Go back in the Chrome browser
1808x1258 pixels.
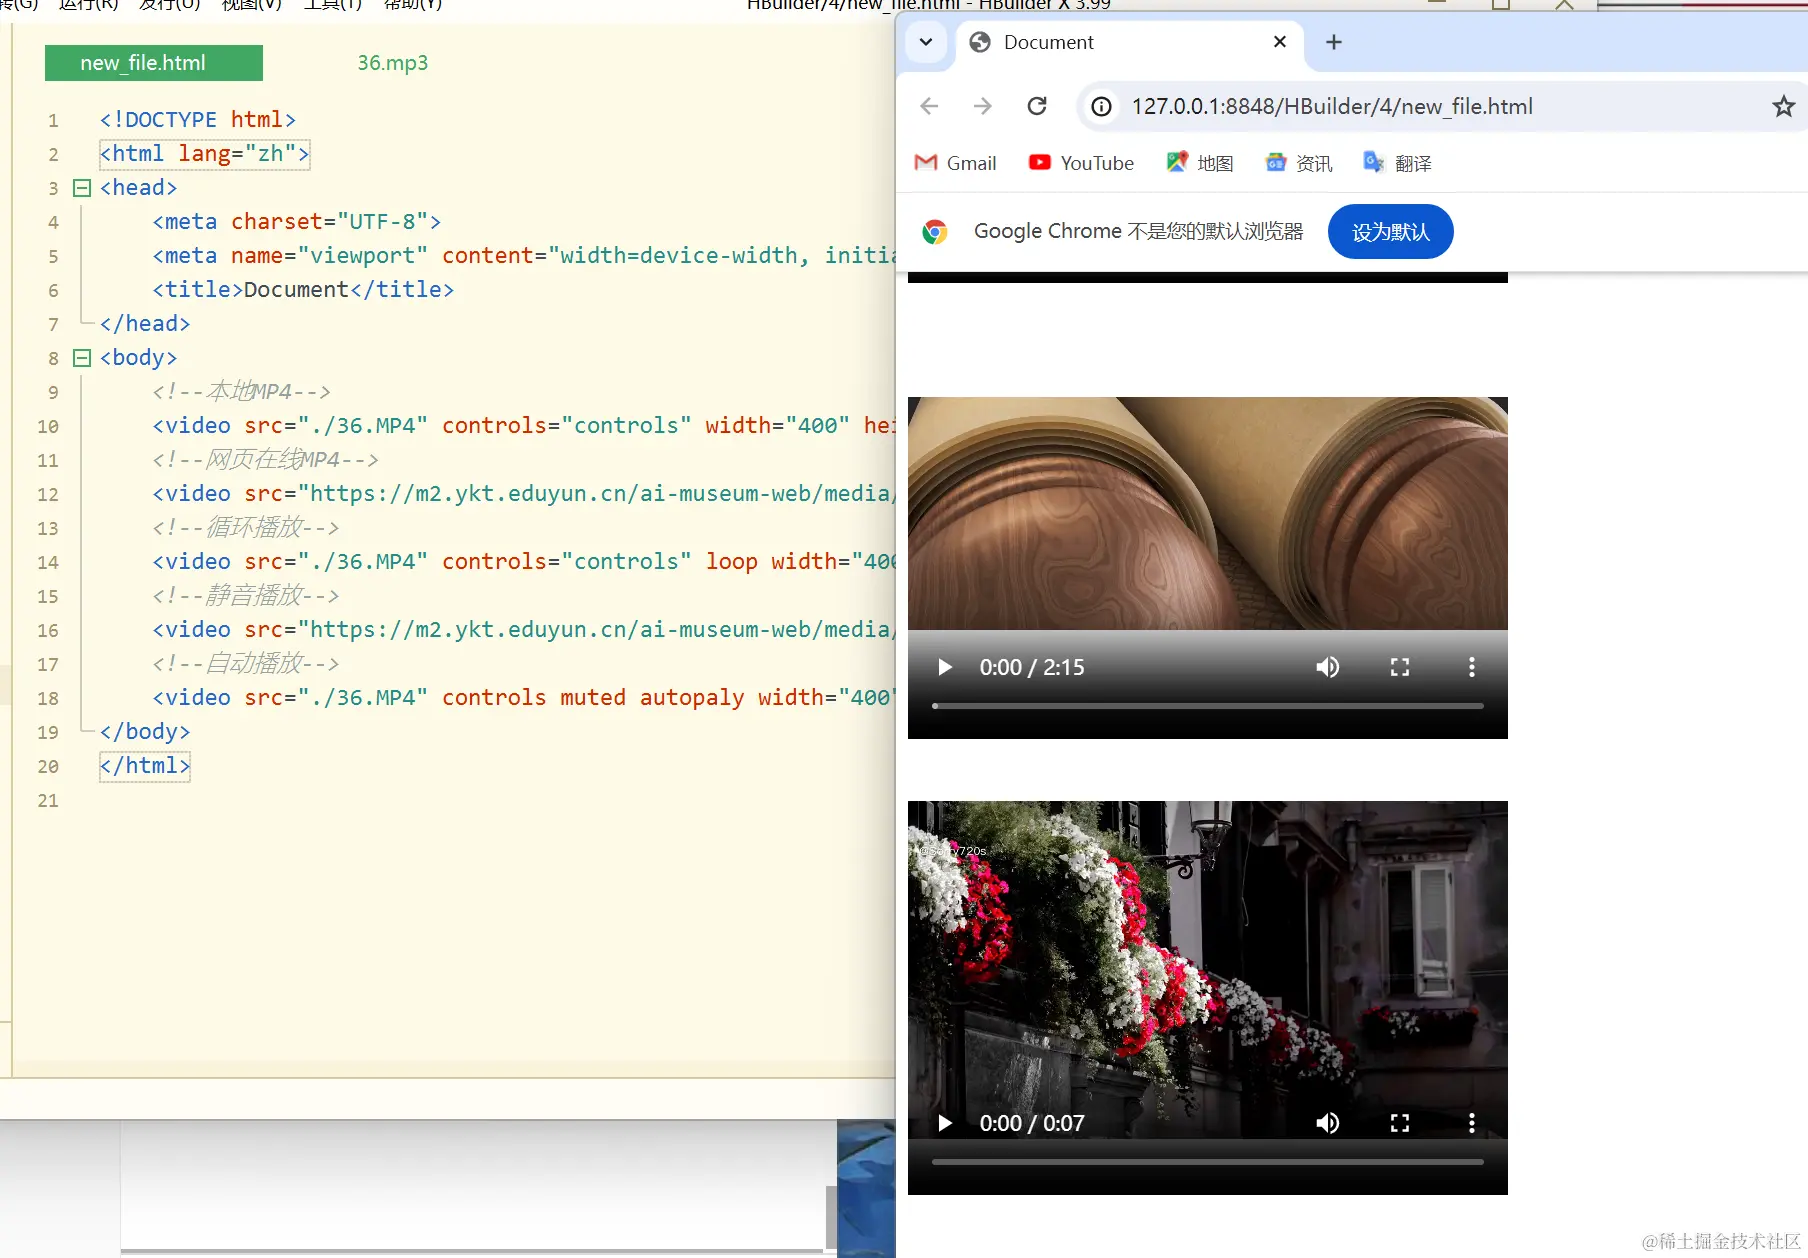pos(929,106)
